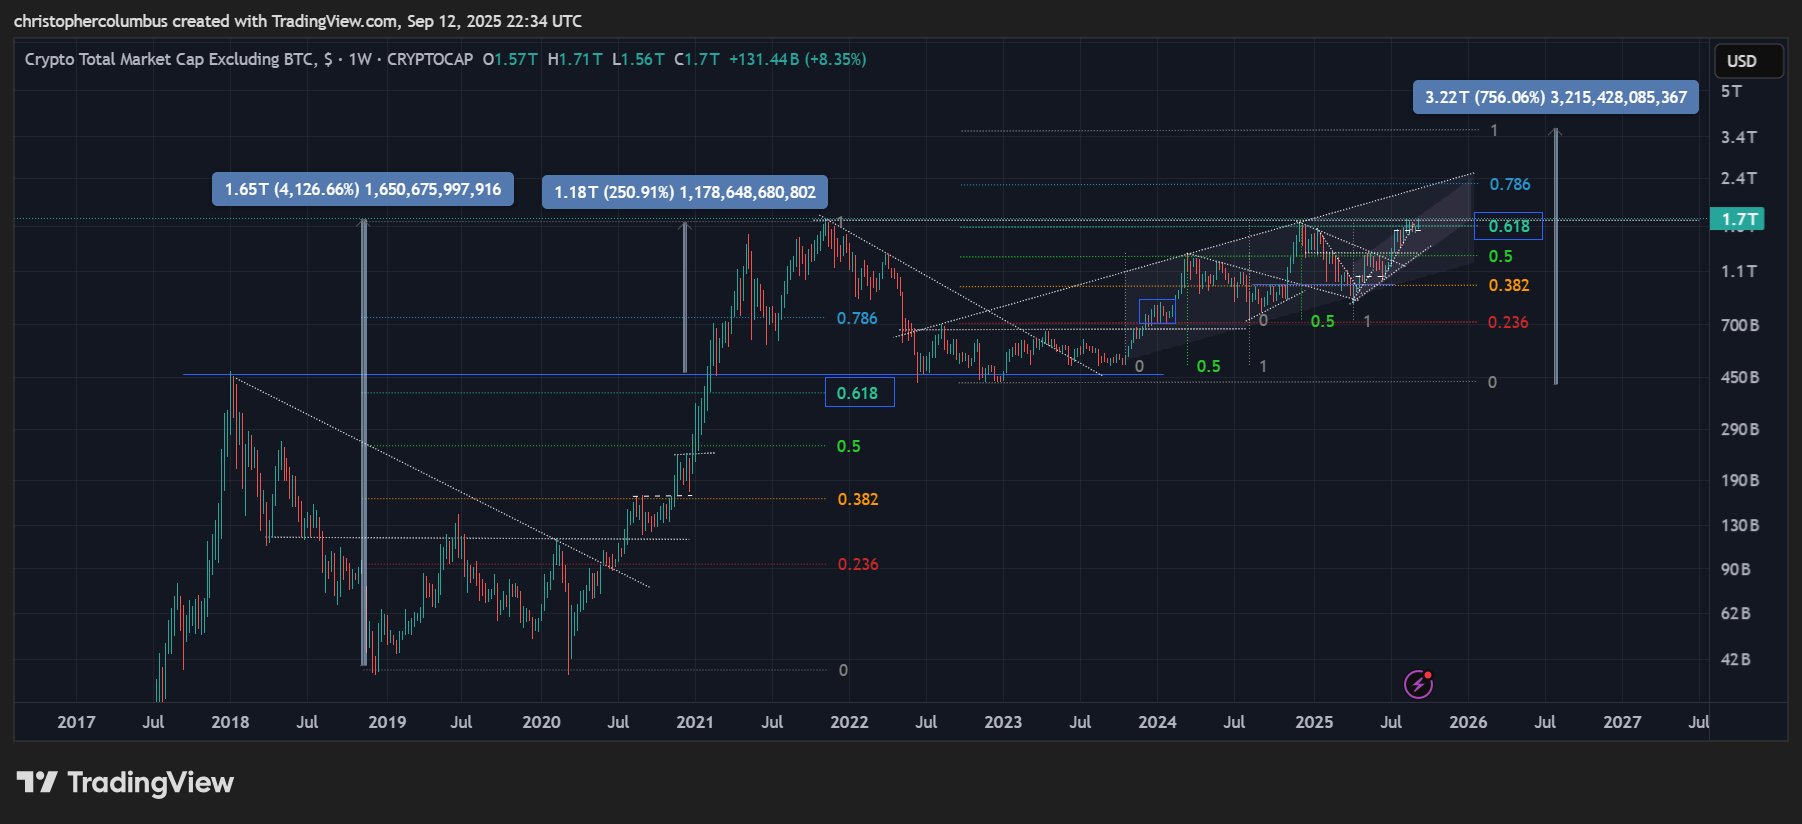Click the boxed 0.618 label below 2022 peak
1802x824 pixels.
tap(858, 393)
